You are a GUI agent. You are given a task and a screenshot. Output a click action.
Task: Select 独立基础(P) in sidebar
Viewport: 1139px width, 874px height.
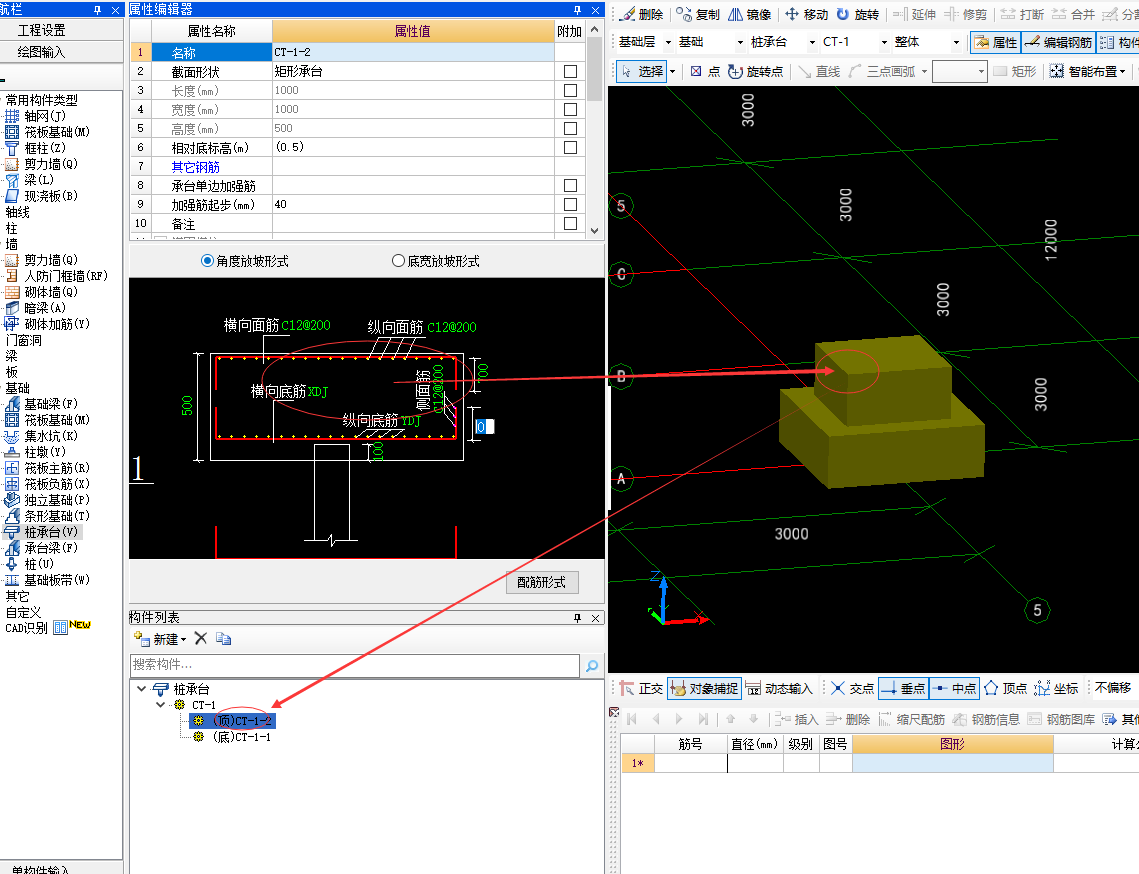48,500
